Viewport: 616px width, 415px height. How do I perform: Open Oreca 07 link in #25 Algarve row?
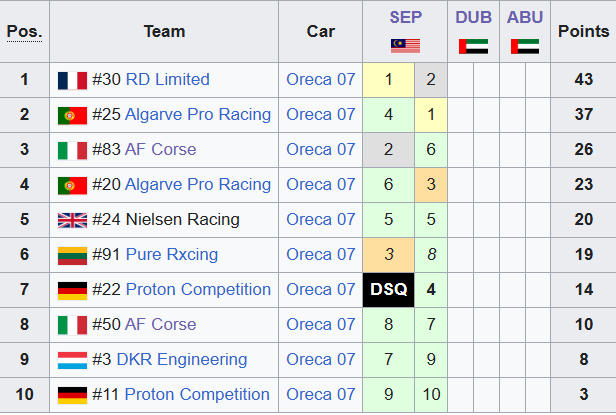(x=321, y=114)
